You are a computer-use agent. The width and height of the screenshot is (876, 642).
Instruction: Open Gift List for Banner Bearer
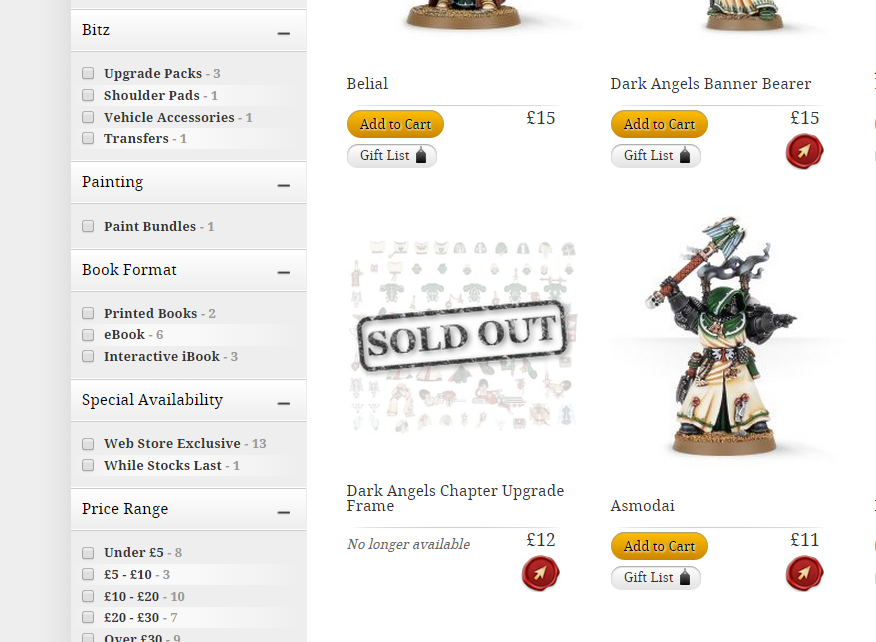(x=655, y=155)
